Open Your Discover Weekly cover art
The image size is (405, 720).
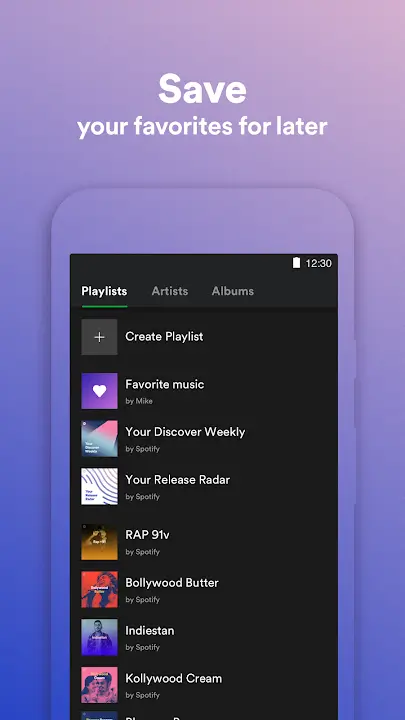pyautogui.click(x=99, y=439)
